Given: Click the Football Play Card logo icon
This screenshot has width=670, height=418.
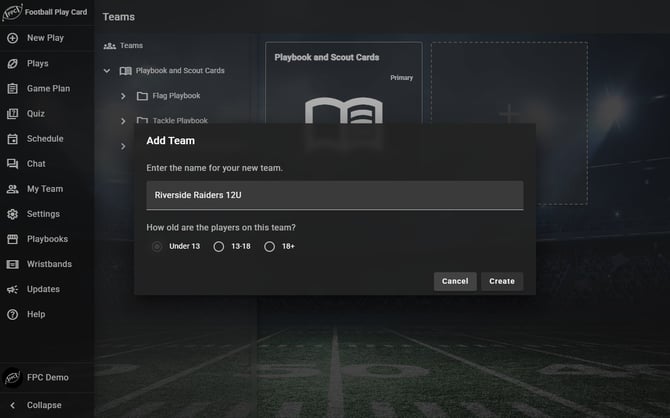Looking at the screenshot, I should coord(12,12).
